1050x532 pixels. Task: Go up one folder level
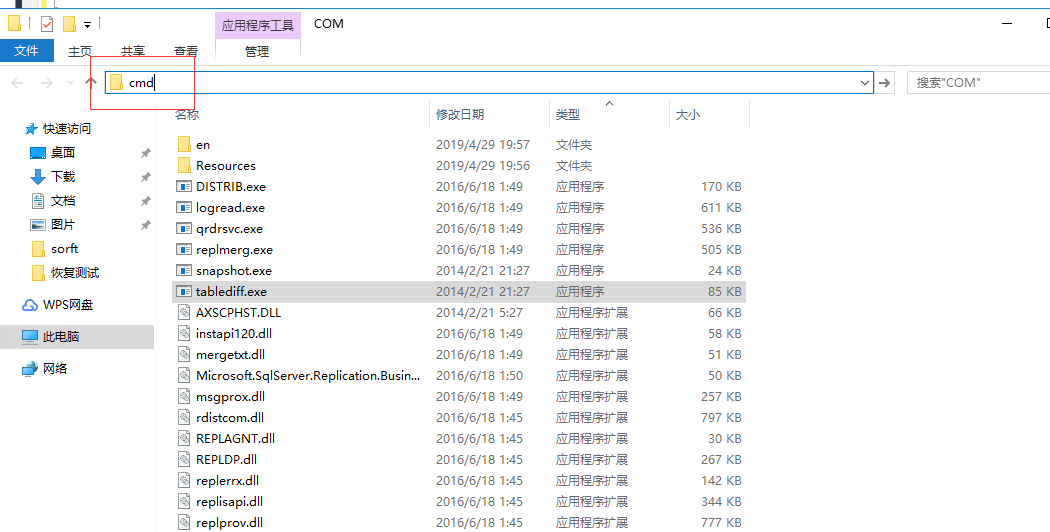(91, 82)
